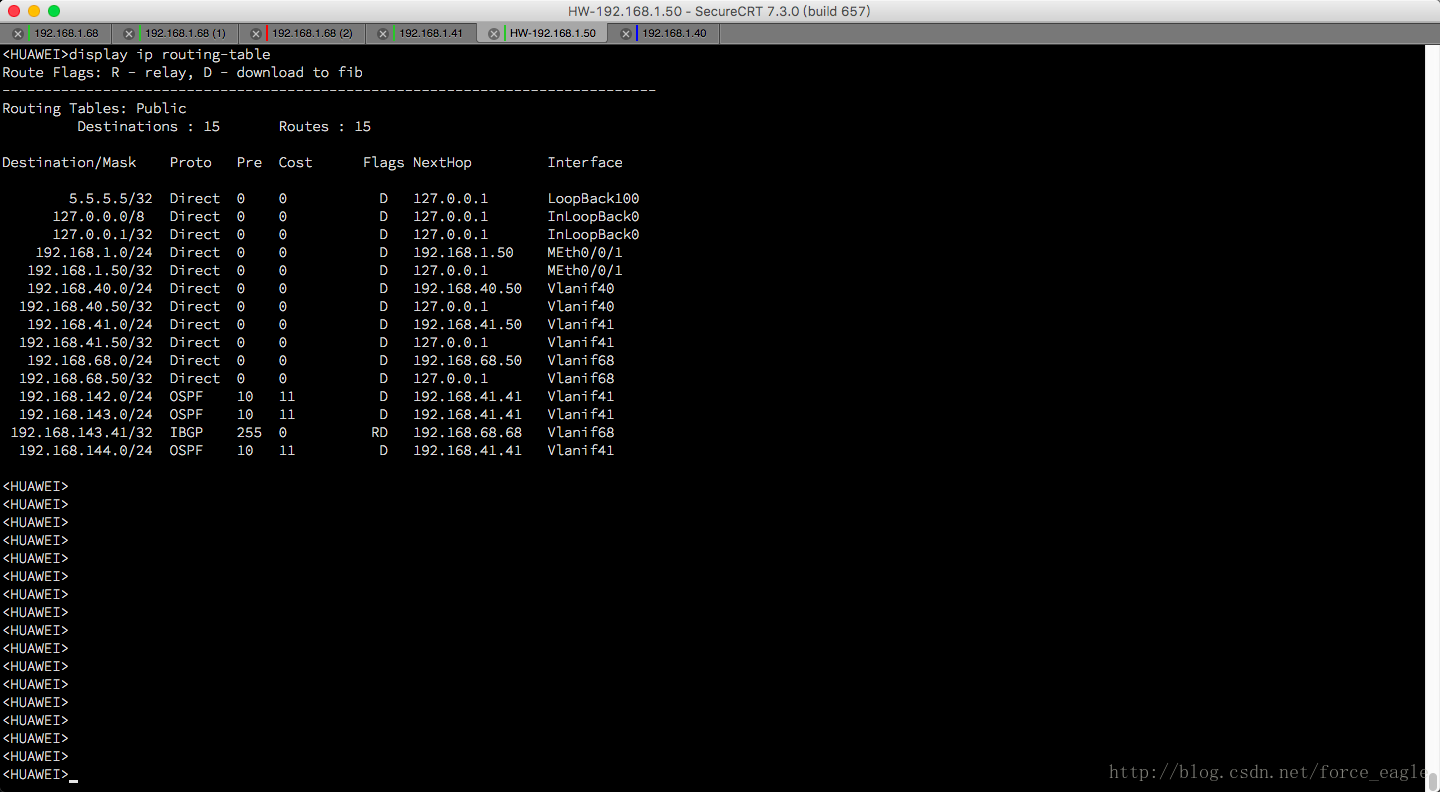Click the preference value 255

[249, 432]
